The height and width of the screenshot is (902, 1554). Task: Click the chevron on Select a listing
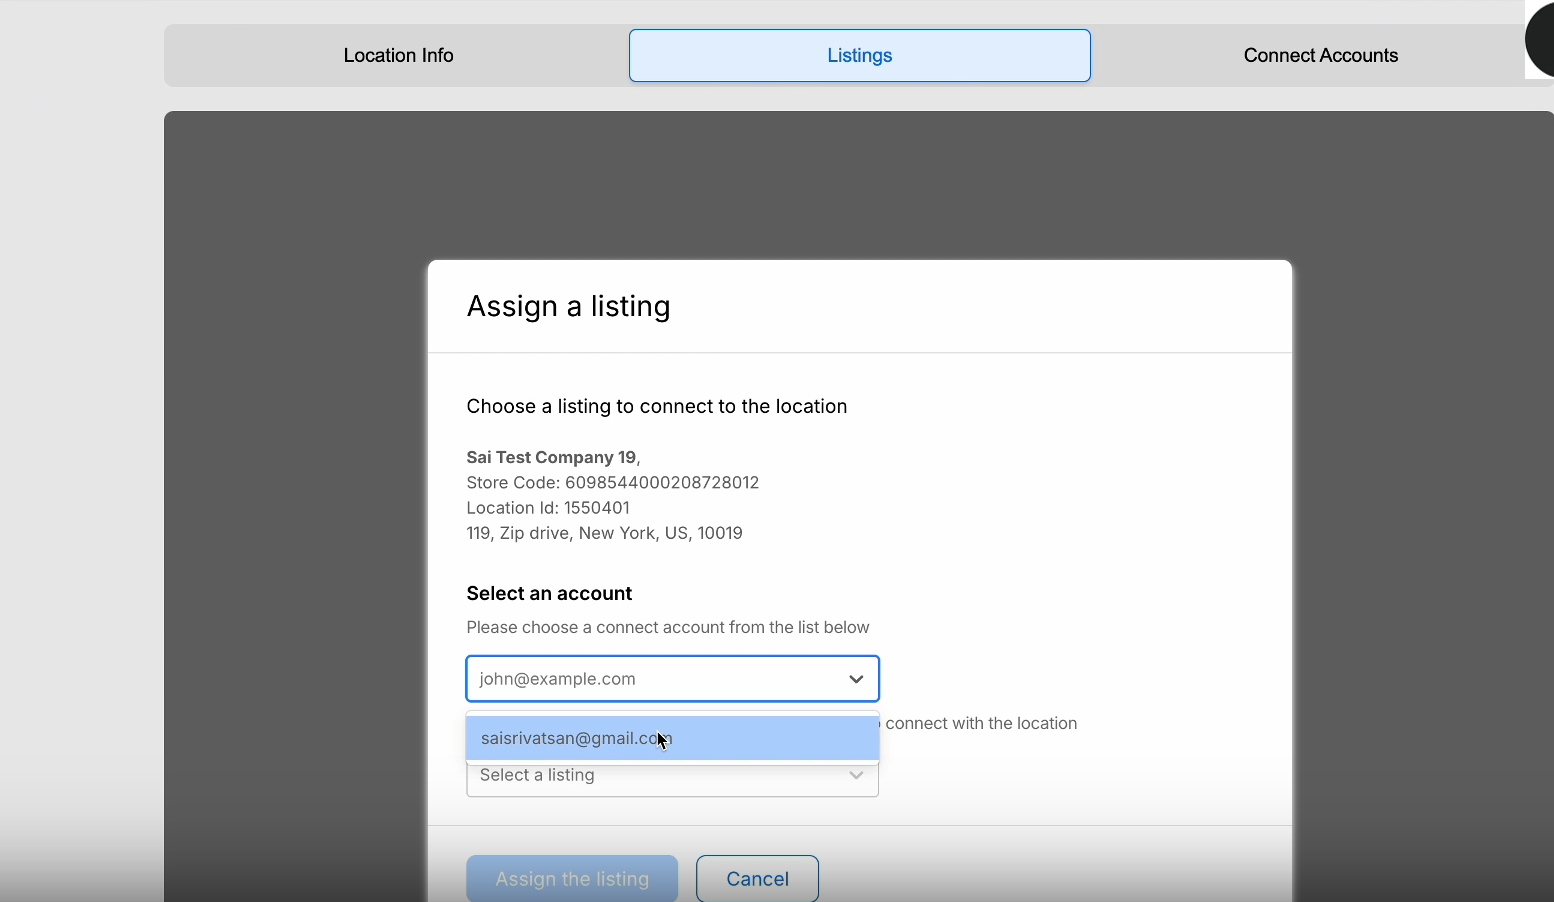point(856,776)
